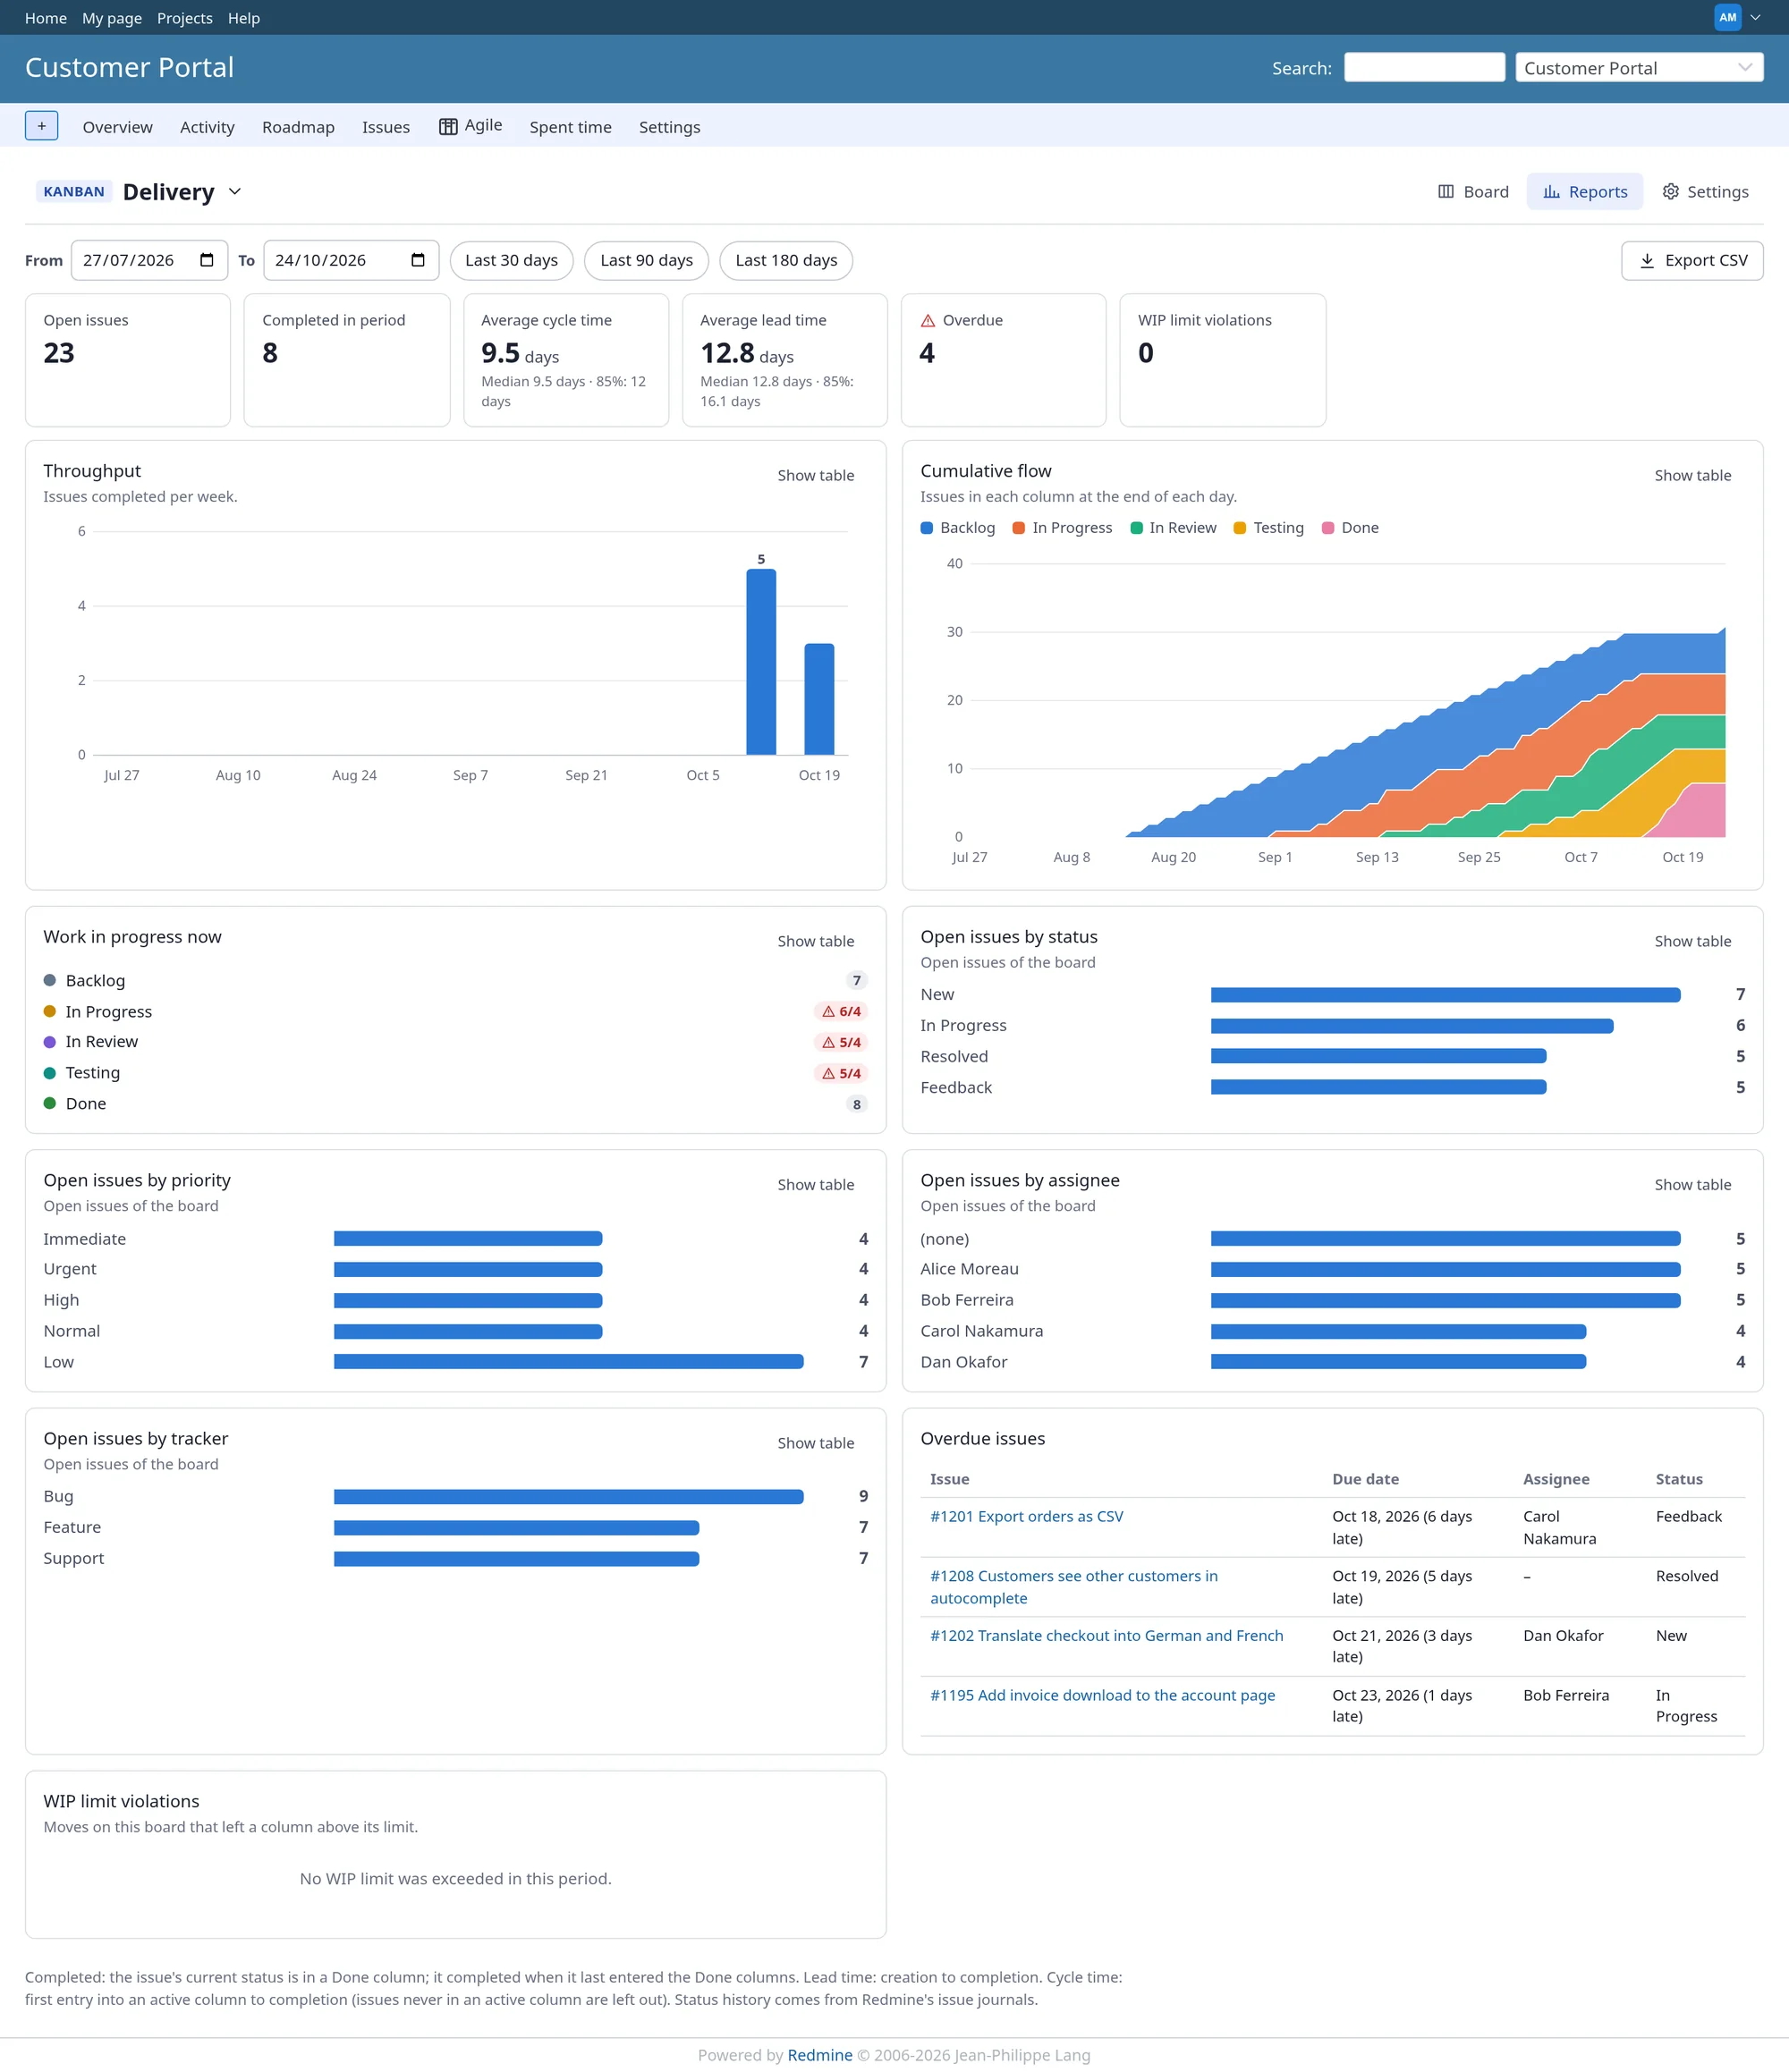Open the Redmine footer link

(820, 2055)
